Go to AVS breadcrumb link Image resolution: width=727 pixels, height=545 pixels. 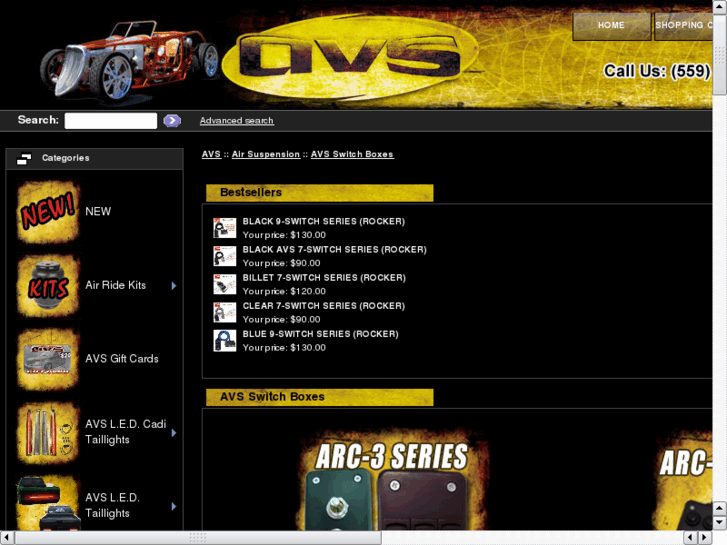tap(211, 154)
